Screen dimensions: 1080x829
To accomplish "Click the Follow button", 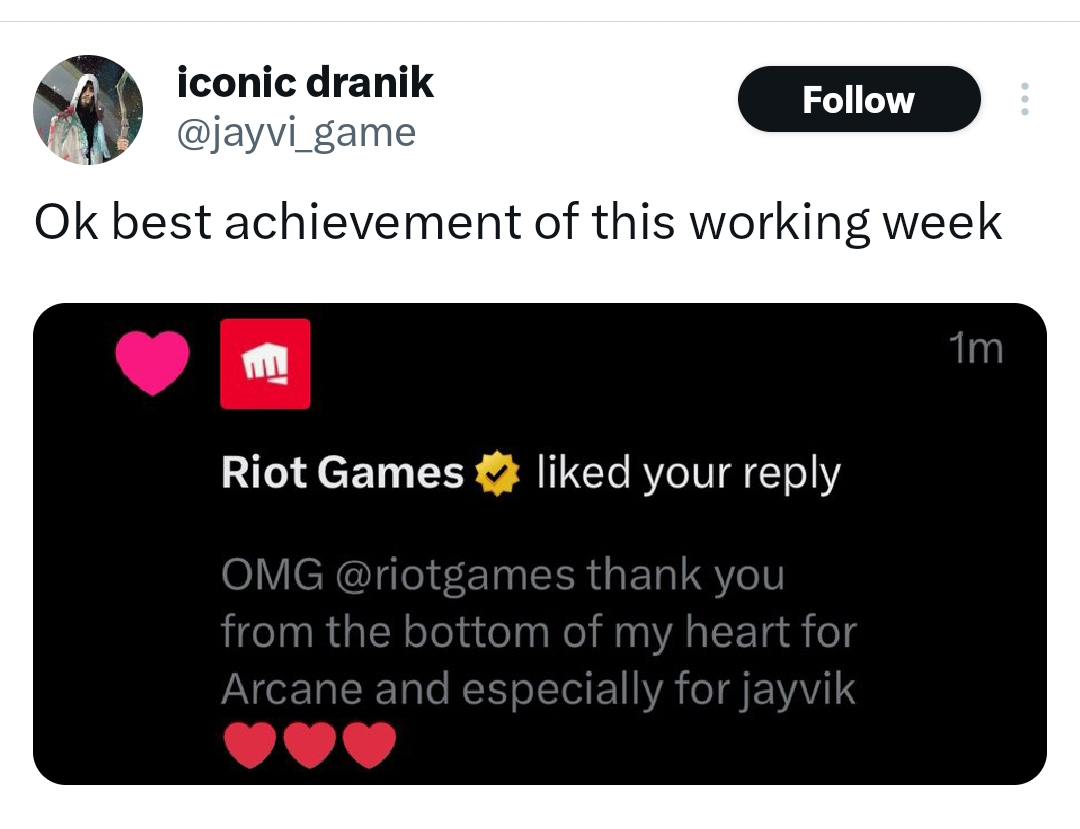I will click(x=858, y=100).
